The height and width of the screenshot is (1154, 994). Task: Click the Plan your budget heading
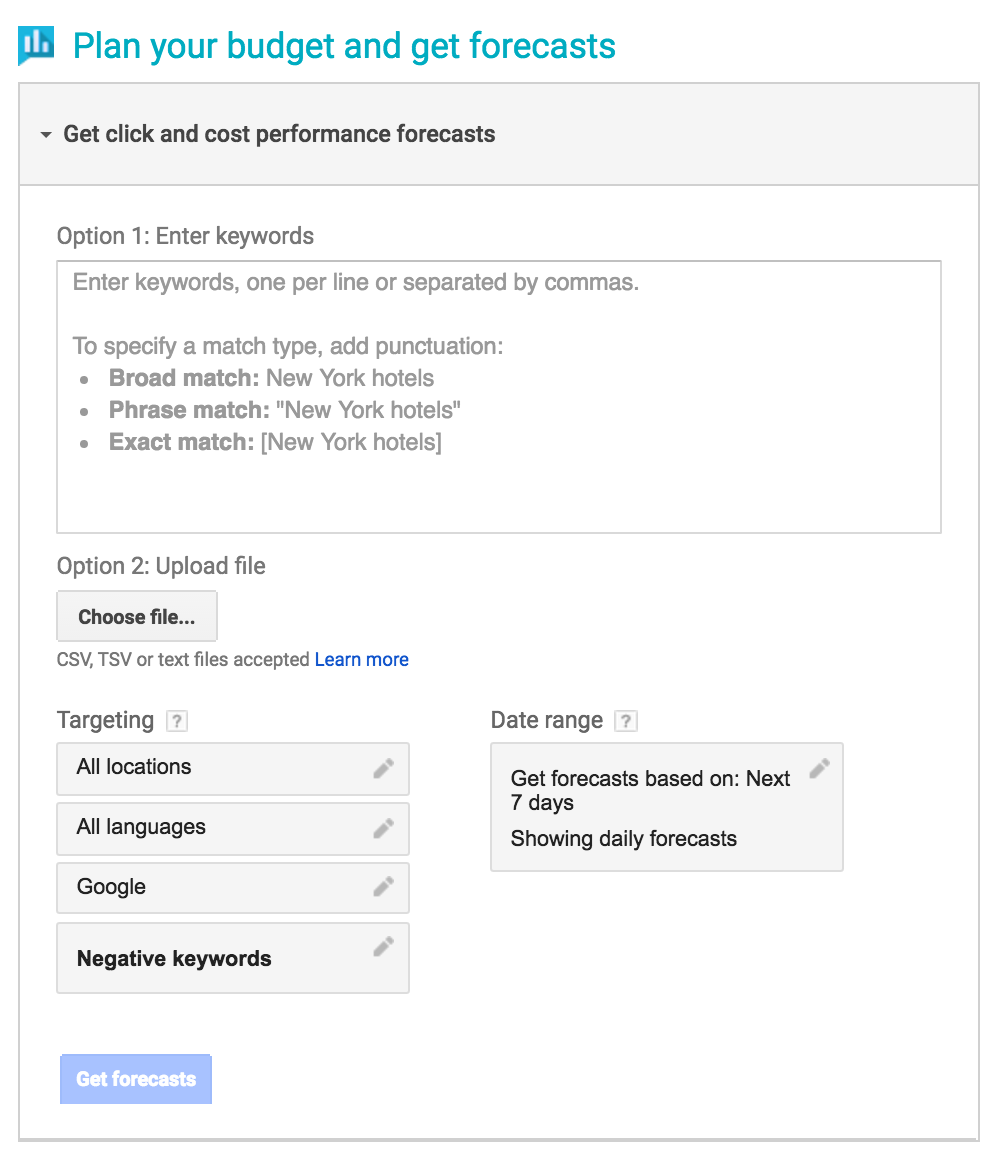coord(344,46)
